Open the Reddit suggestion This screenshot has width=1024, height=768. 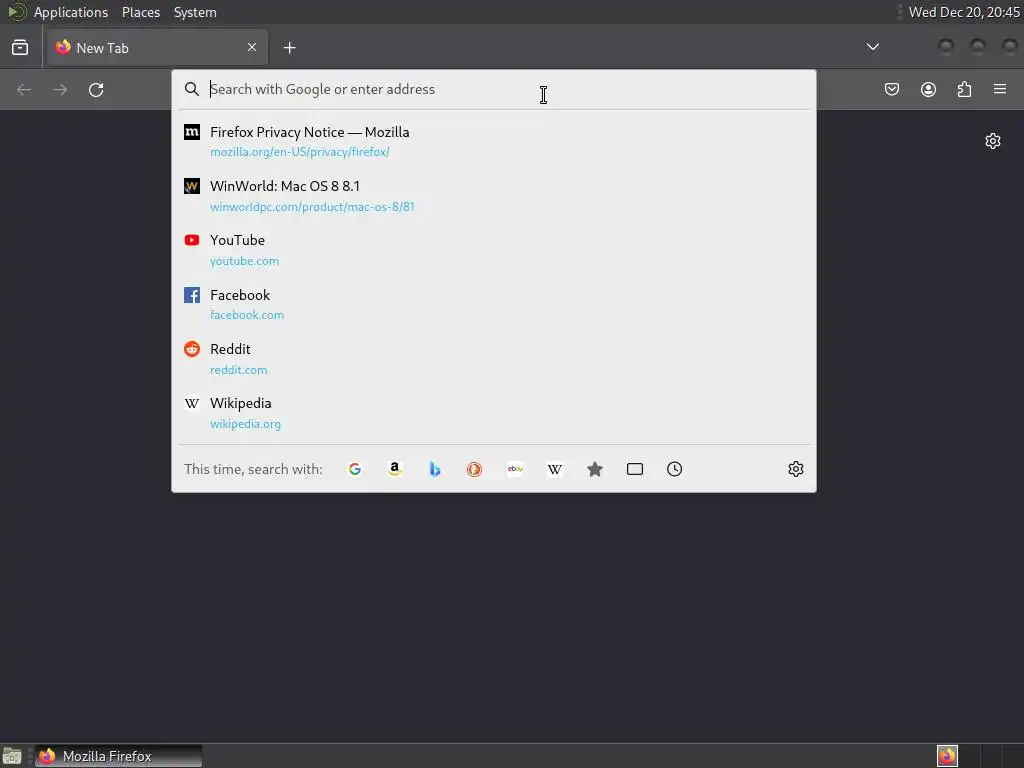pos(494,359)
